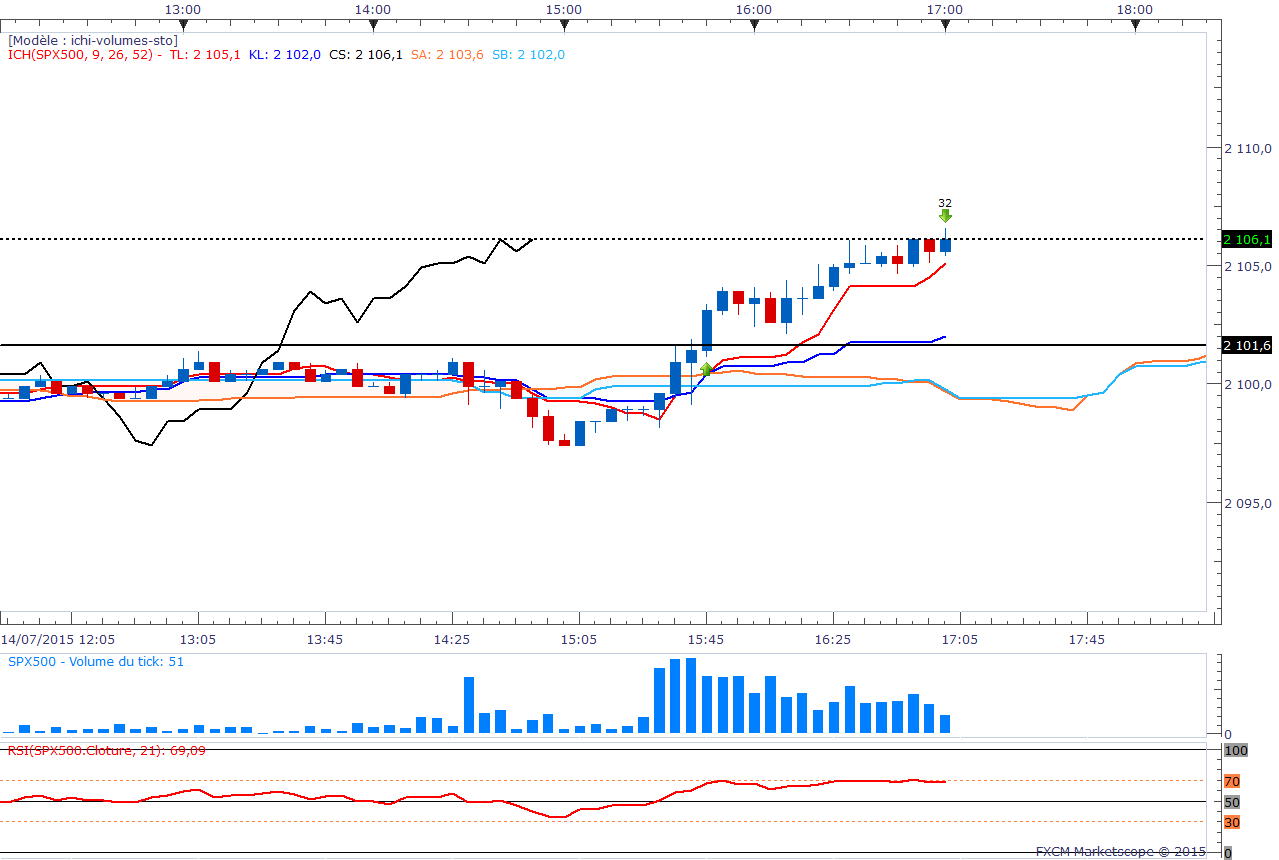Click the 13:05 time axis label
Image resolution: width=1279 pixels, height=860 pixels.
pyautogui.click(x=198, y=639)
